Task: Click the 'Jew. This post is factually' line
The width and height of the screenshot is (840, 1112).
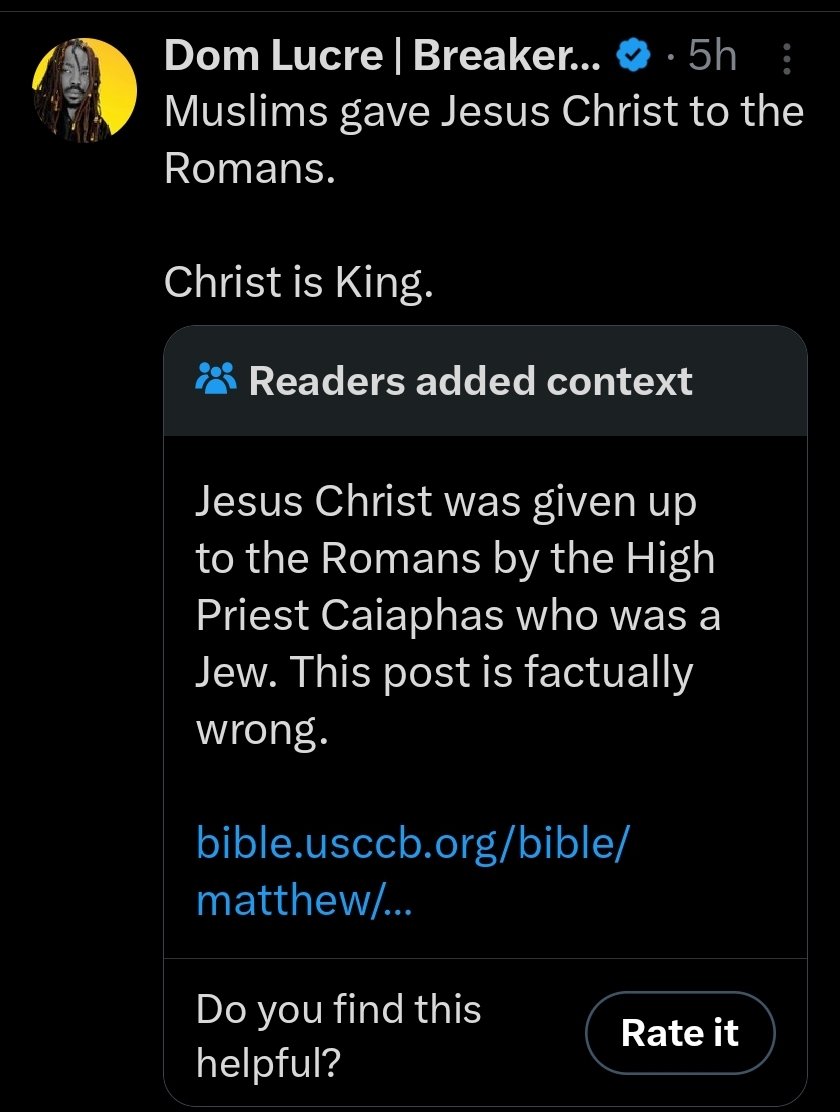Action: coord(444,673)
